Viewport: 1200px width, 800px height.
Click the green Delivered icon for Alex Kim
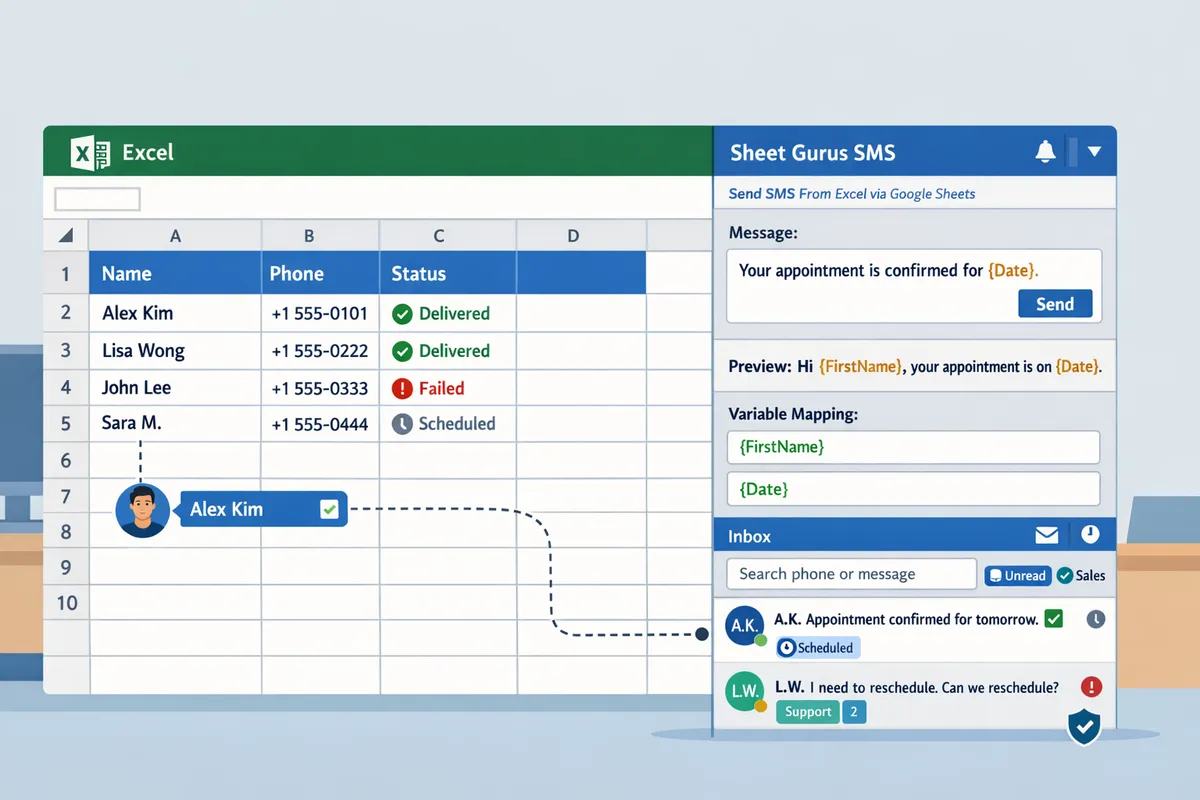pos(402,314)
